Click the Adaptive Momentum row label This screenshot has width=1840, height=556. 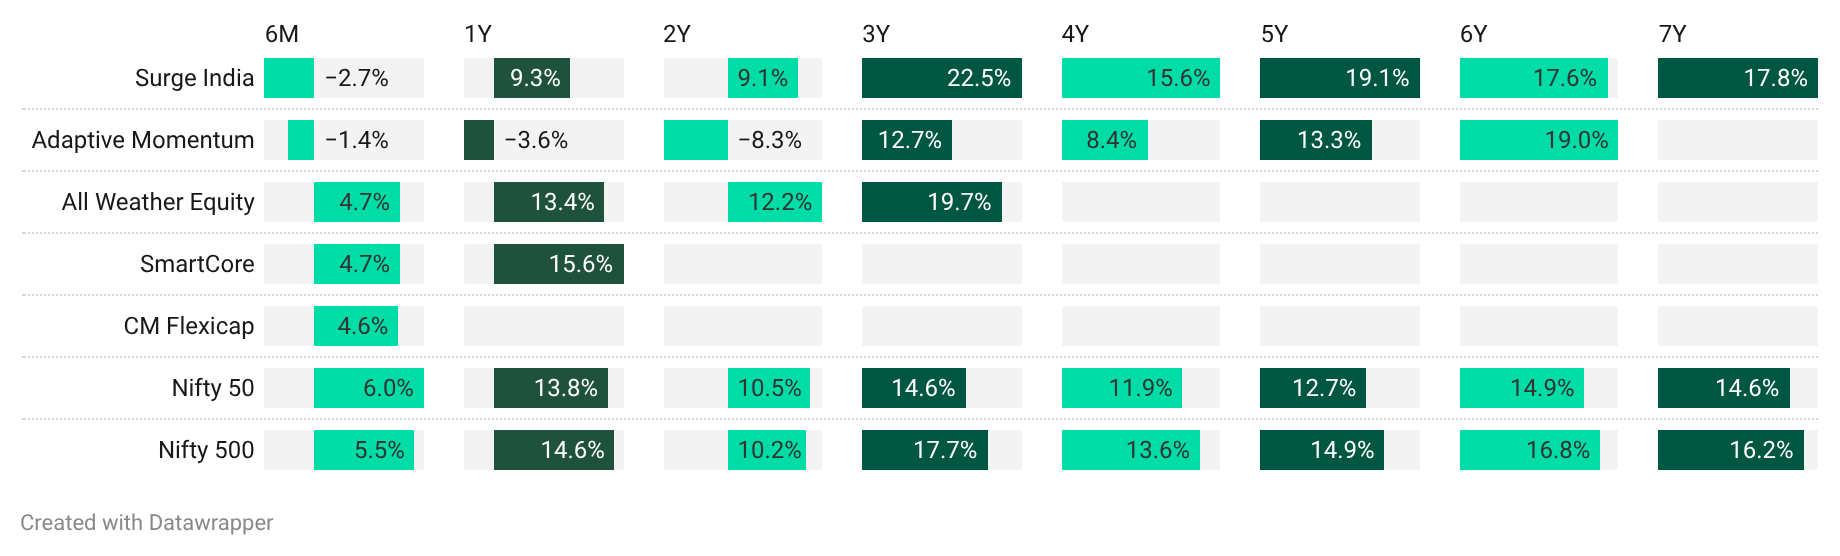143,140
